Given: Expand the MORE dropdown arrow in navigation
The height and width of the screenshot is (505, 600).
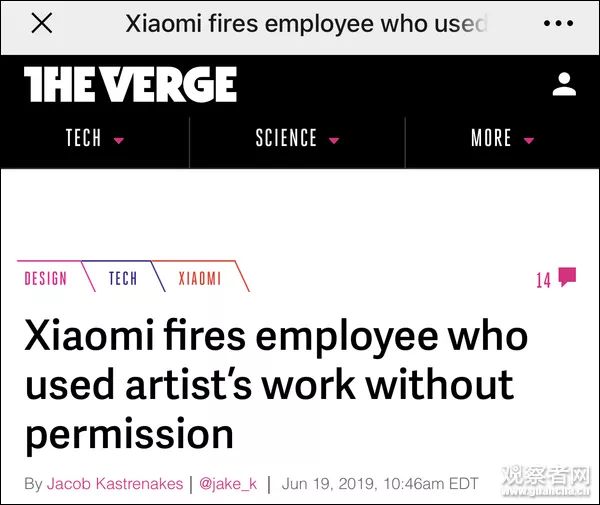Looking at the screenshot, I should click(x=529, y=140).
